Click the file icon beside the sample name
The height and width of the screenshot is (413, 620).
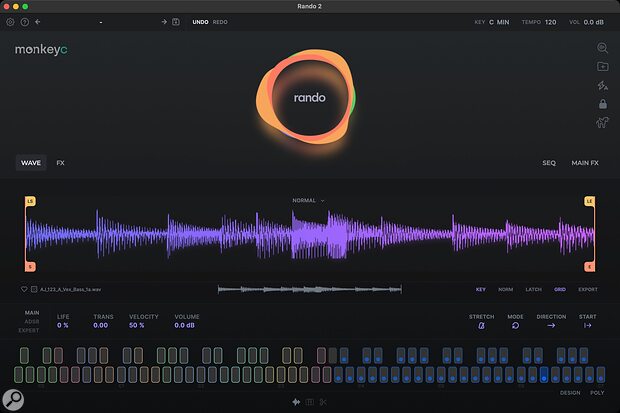(34, 289)
